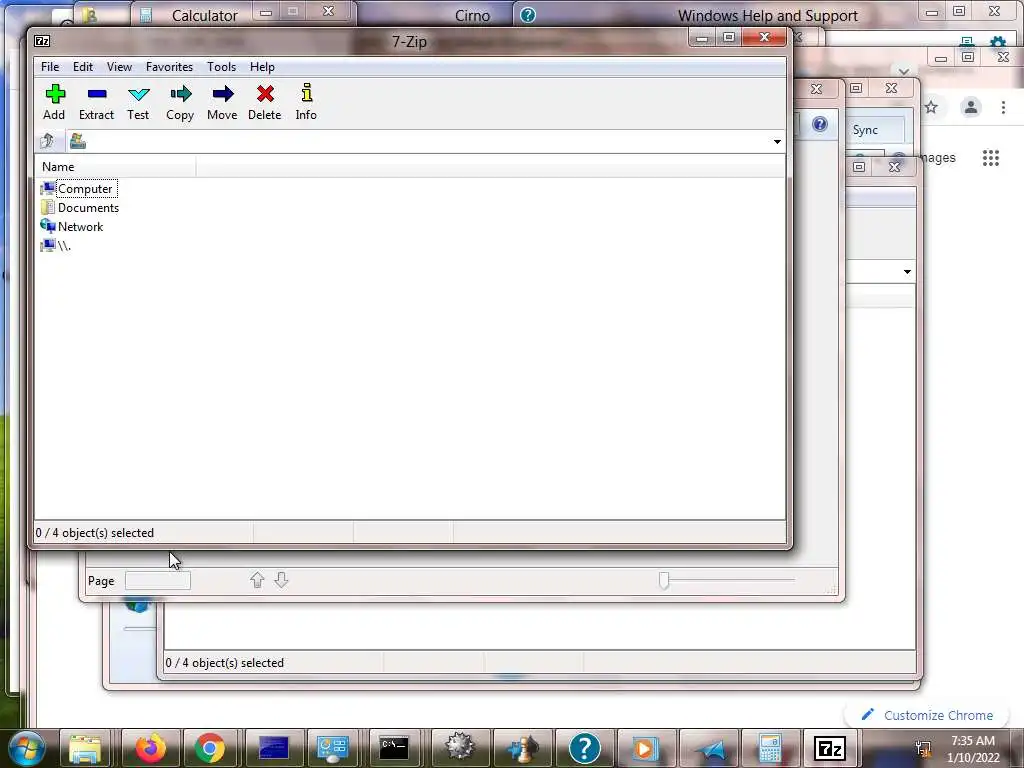Viewport: 1024px width, 768px height.
Task: Open the Help question mark taskbar icon
Action: 584,748
